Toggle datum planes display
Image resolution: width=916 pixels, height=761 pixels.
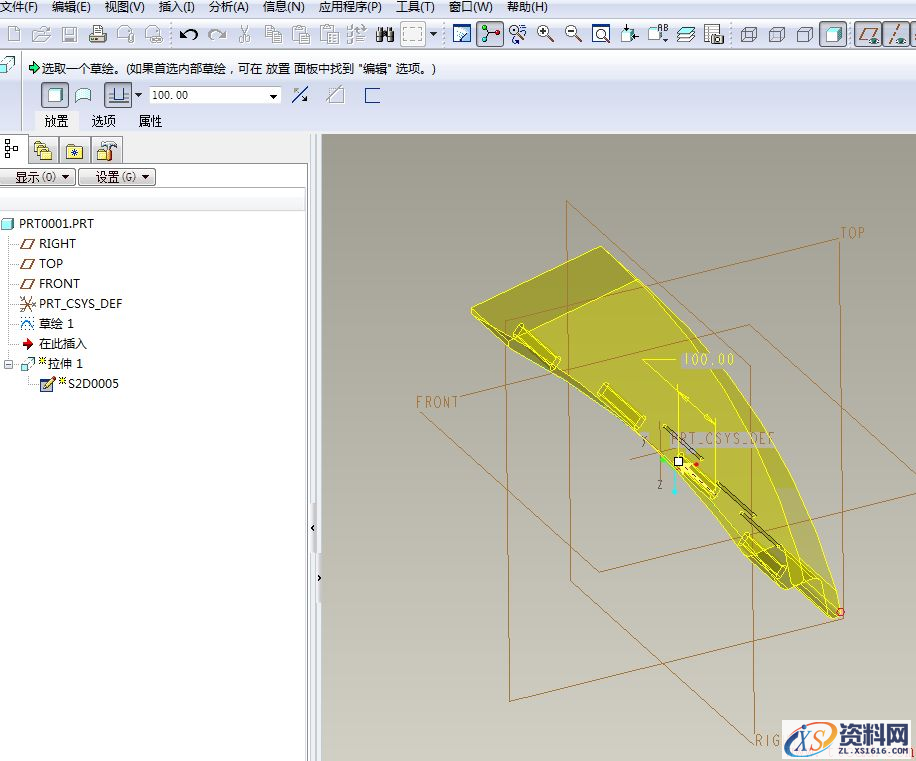click(868, 35)
